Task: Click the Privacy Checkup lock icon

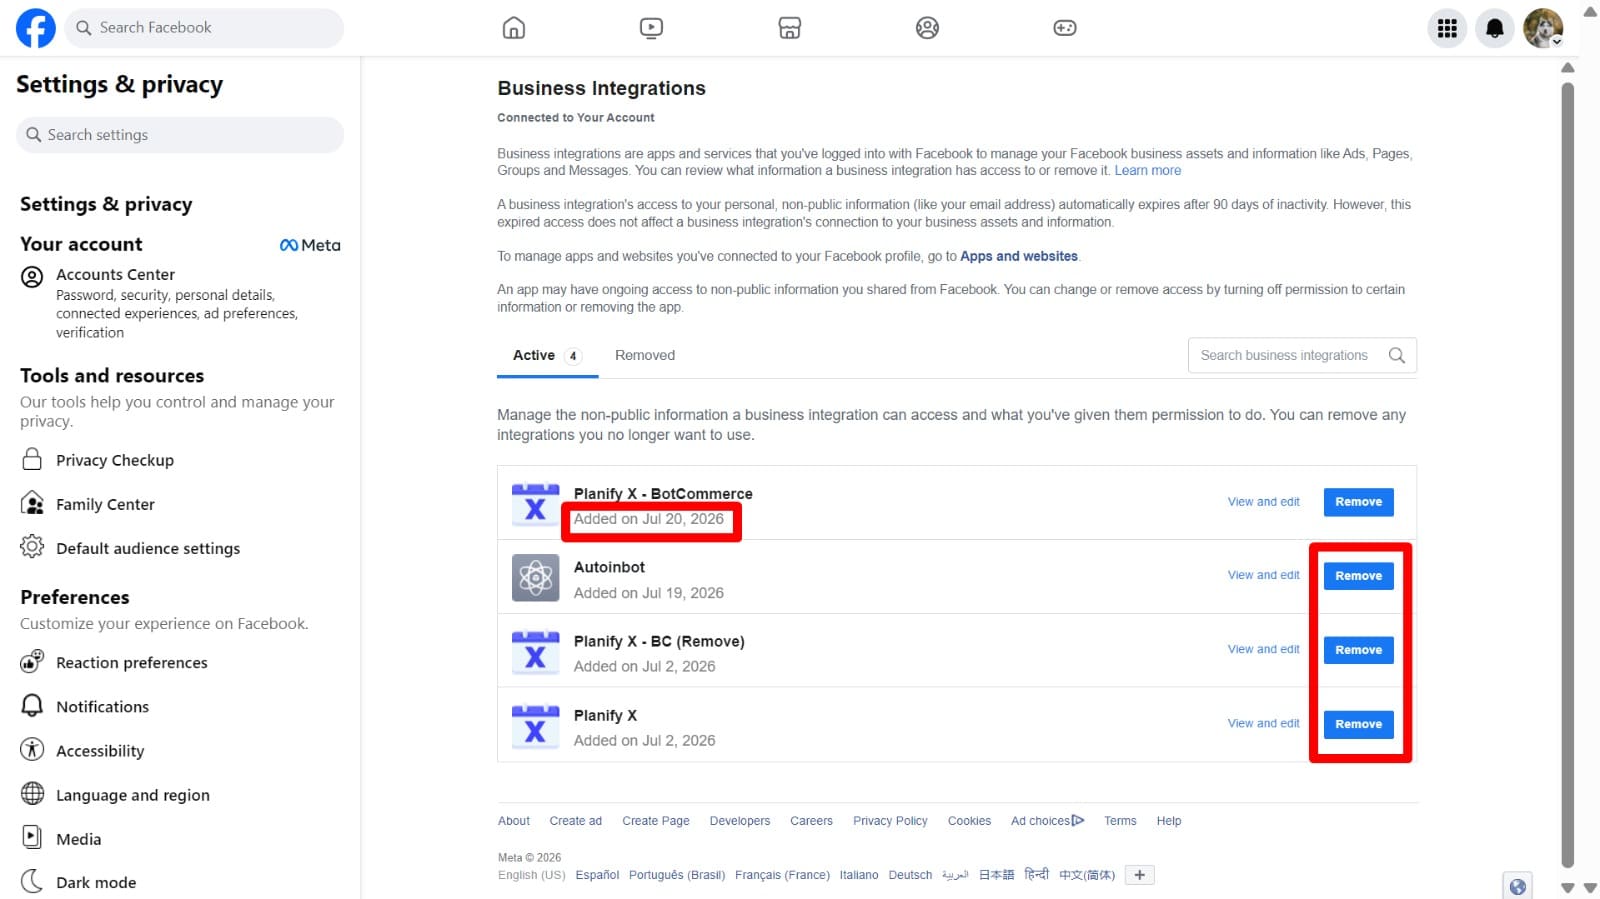Action: pyautogui.click(x=32, y=459)
